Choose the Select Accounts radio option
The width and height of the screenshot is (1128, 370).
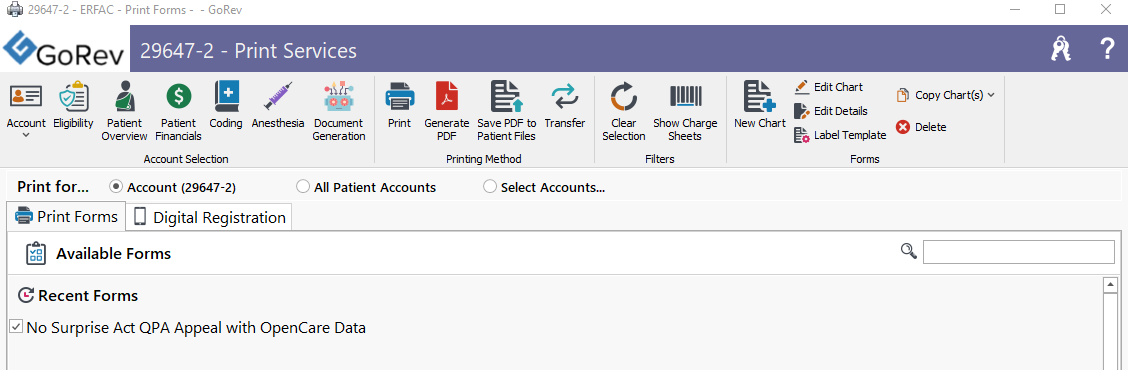[490, 187]
